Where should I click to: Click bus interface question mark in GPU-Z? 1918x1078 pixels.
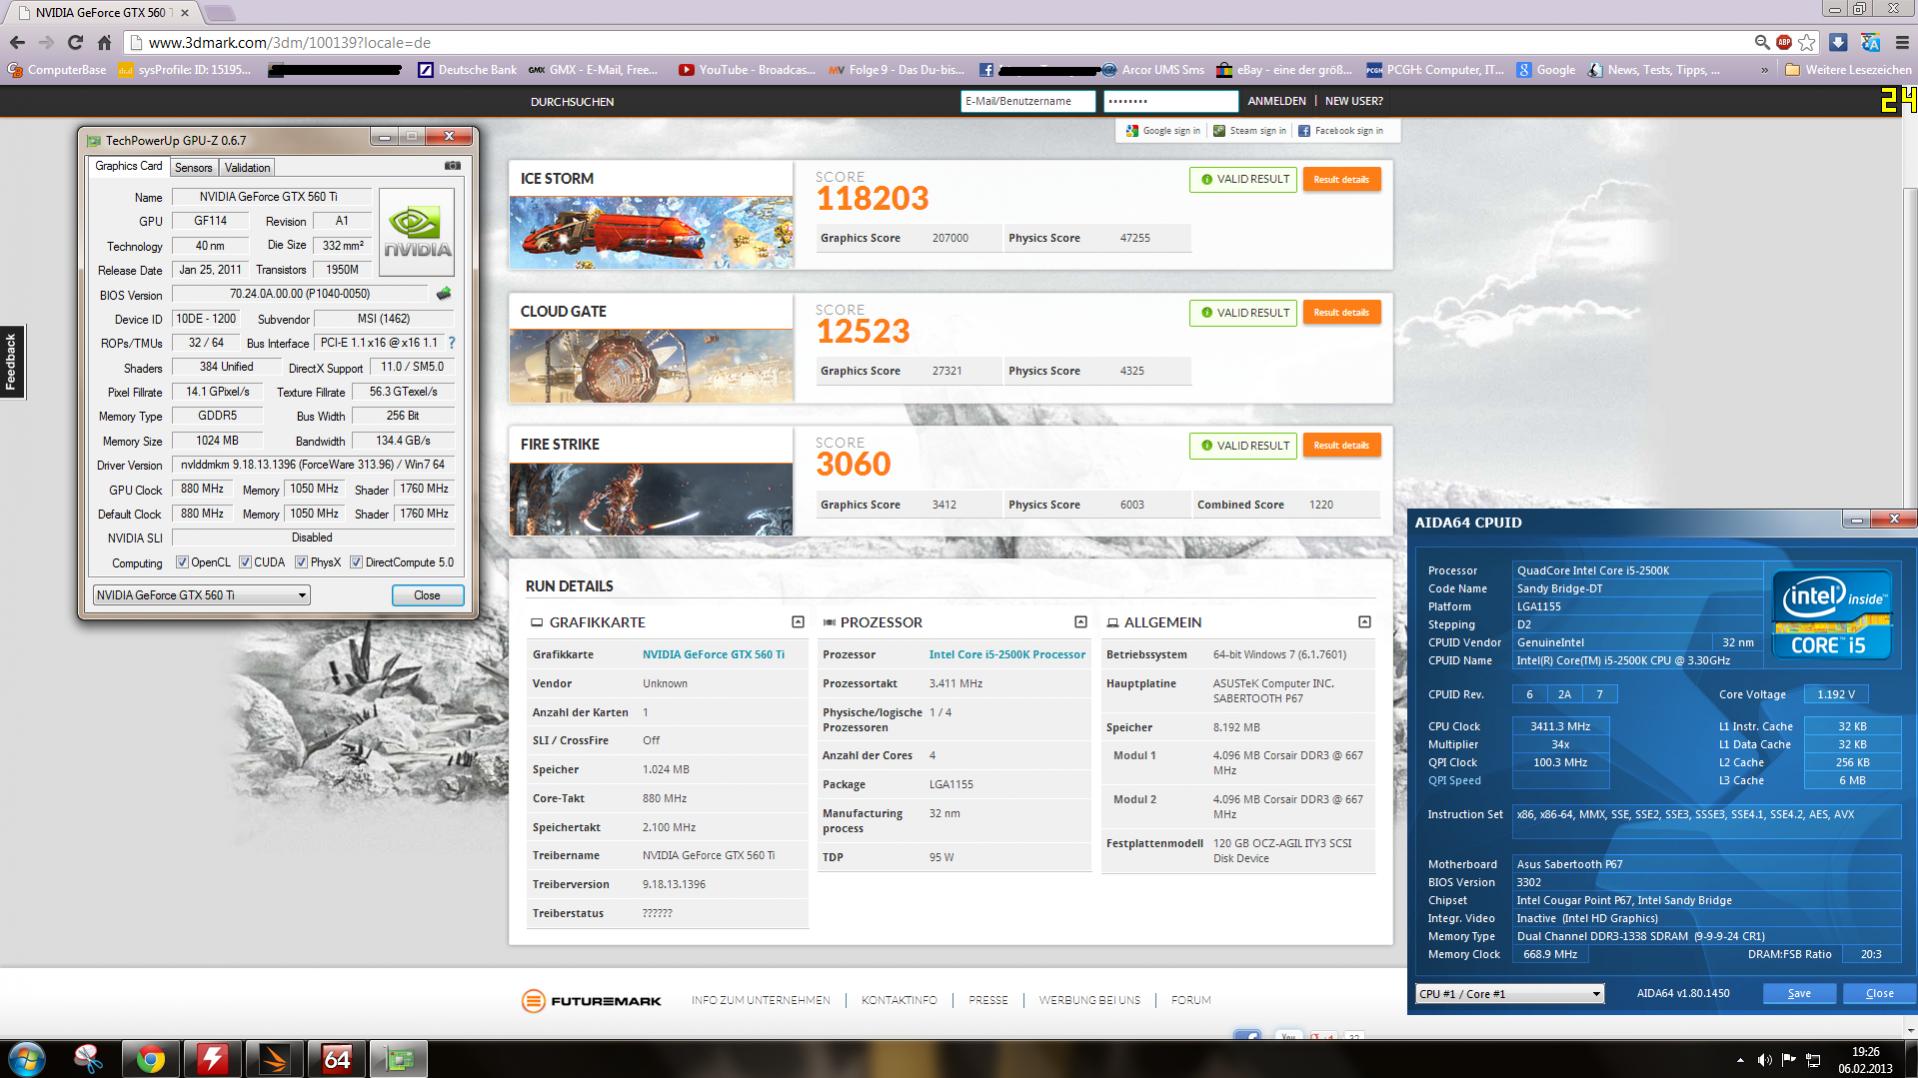click(x=451, y=342)
